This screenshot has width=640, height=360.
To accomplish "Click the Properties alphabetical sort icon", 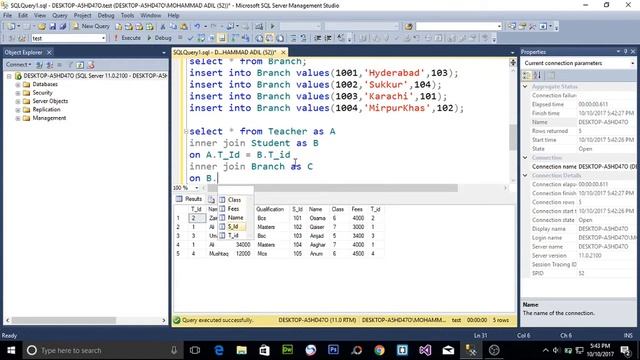I will 537,76.
